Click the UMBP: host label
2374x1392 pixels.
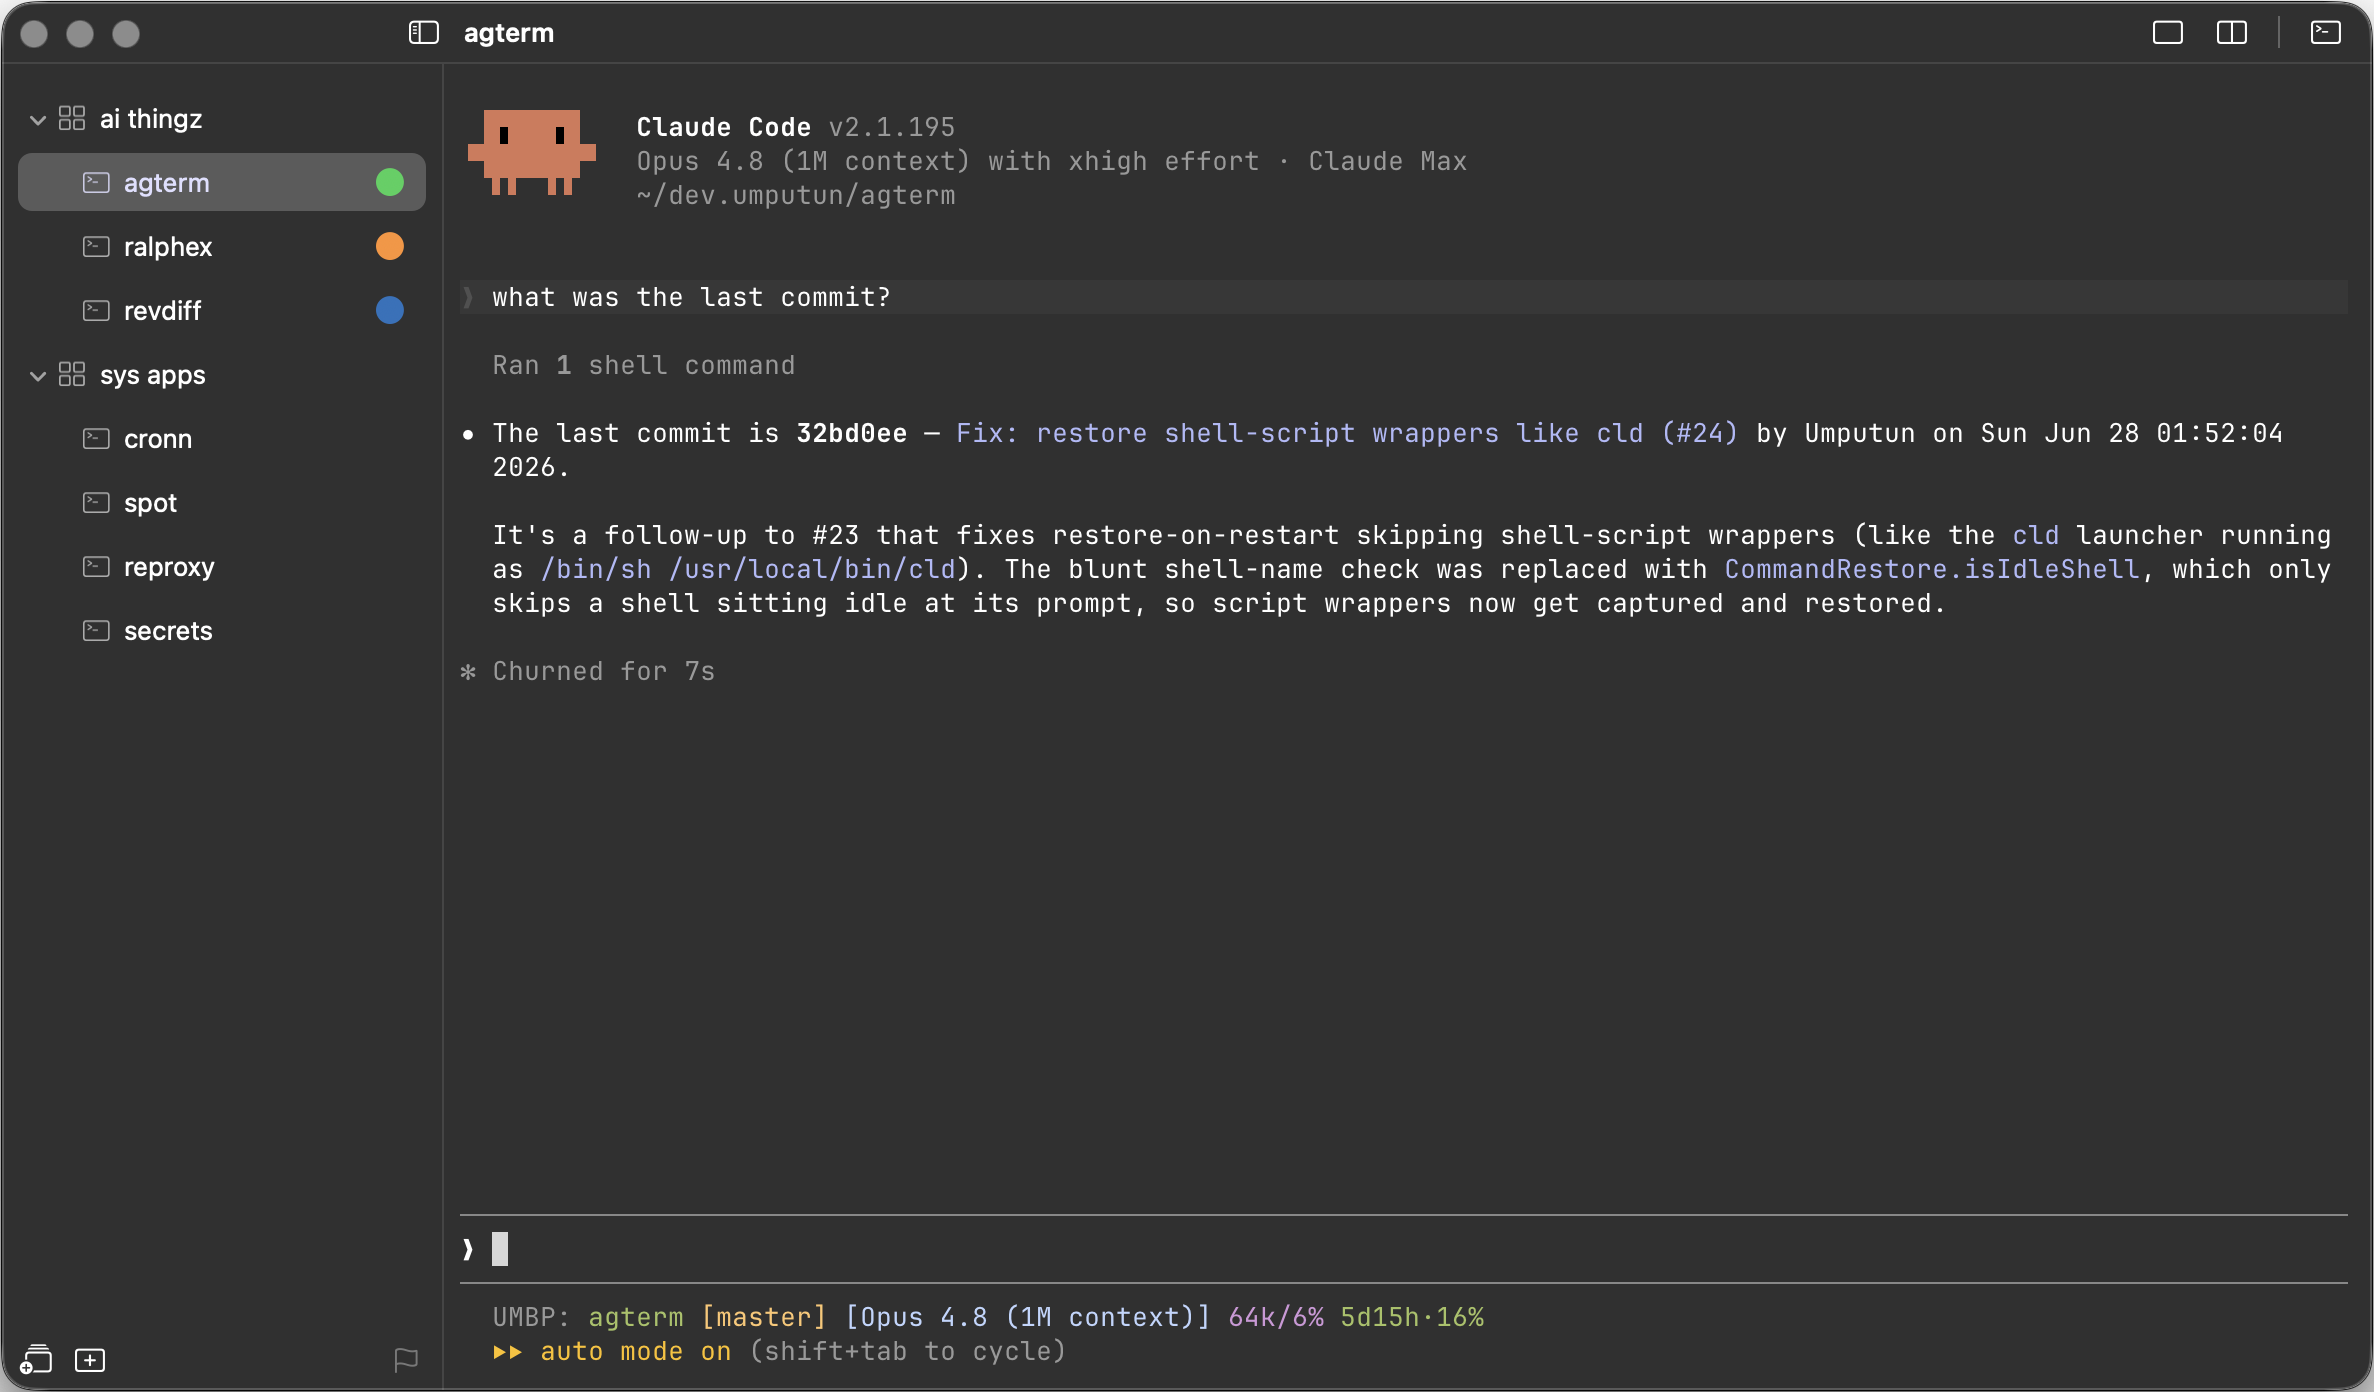click(x=531, y=1317)
